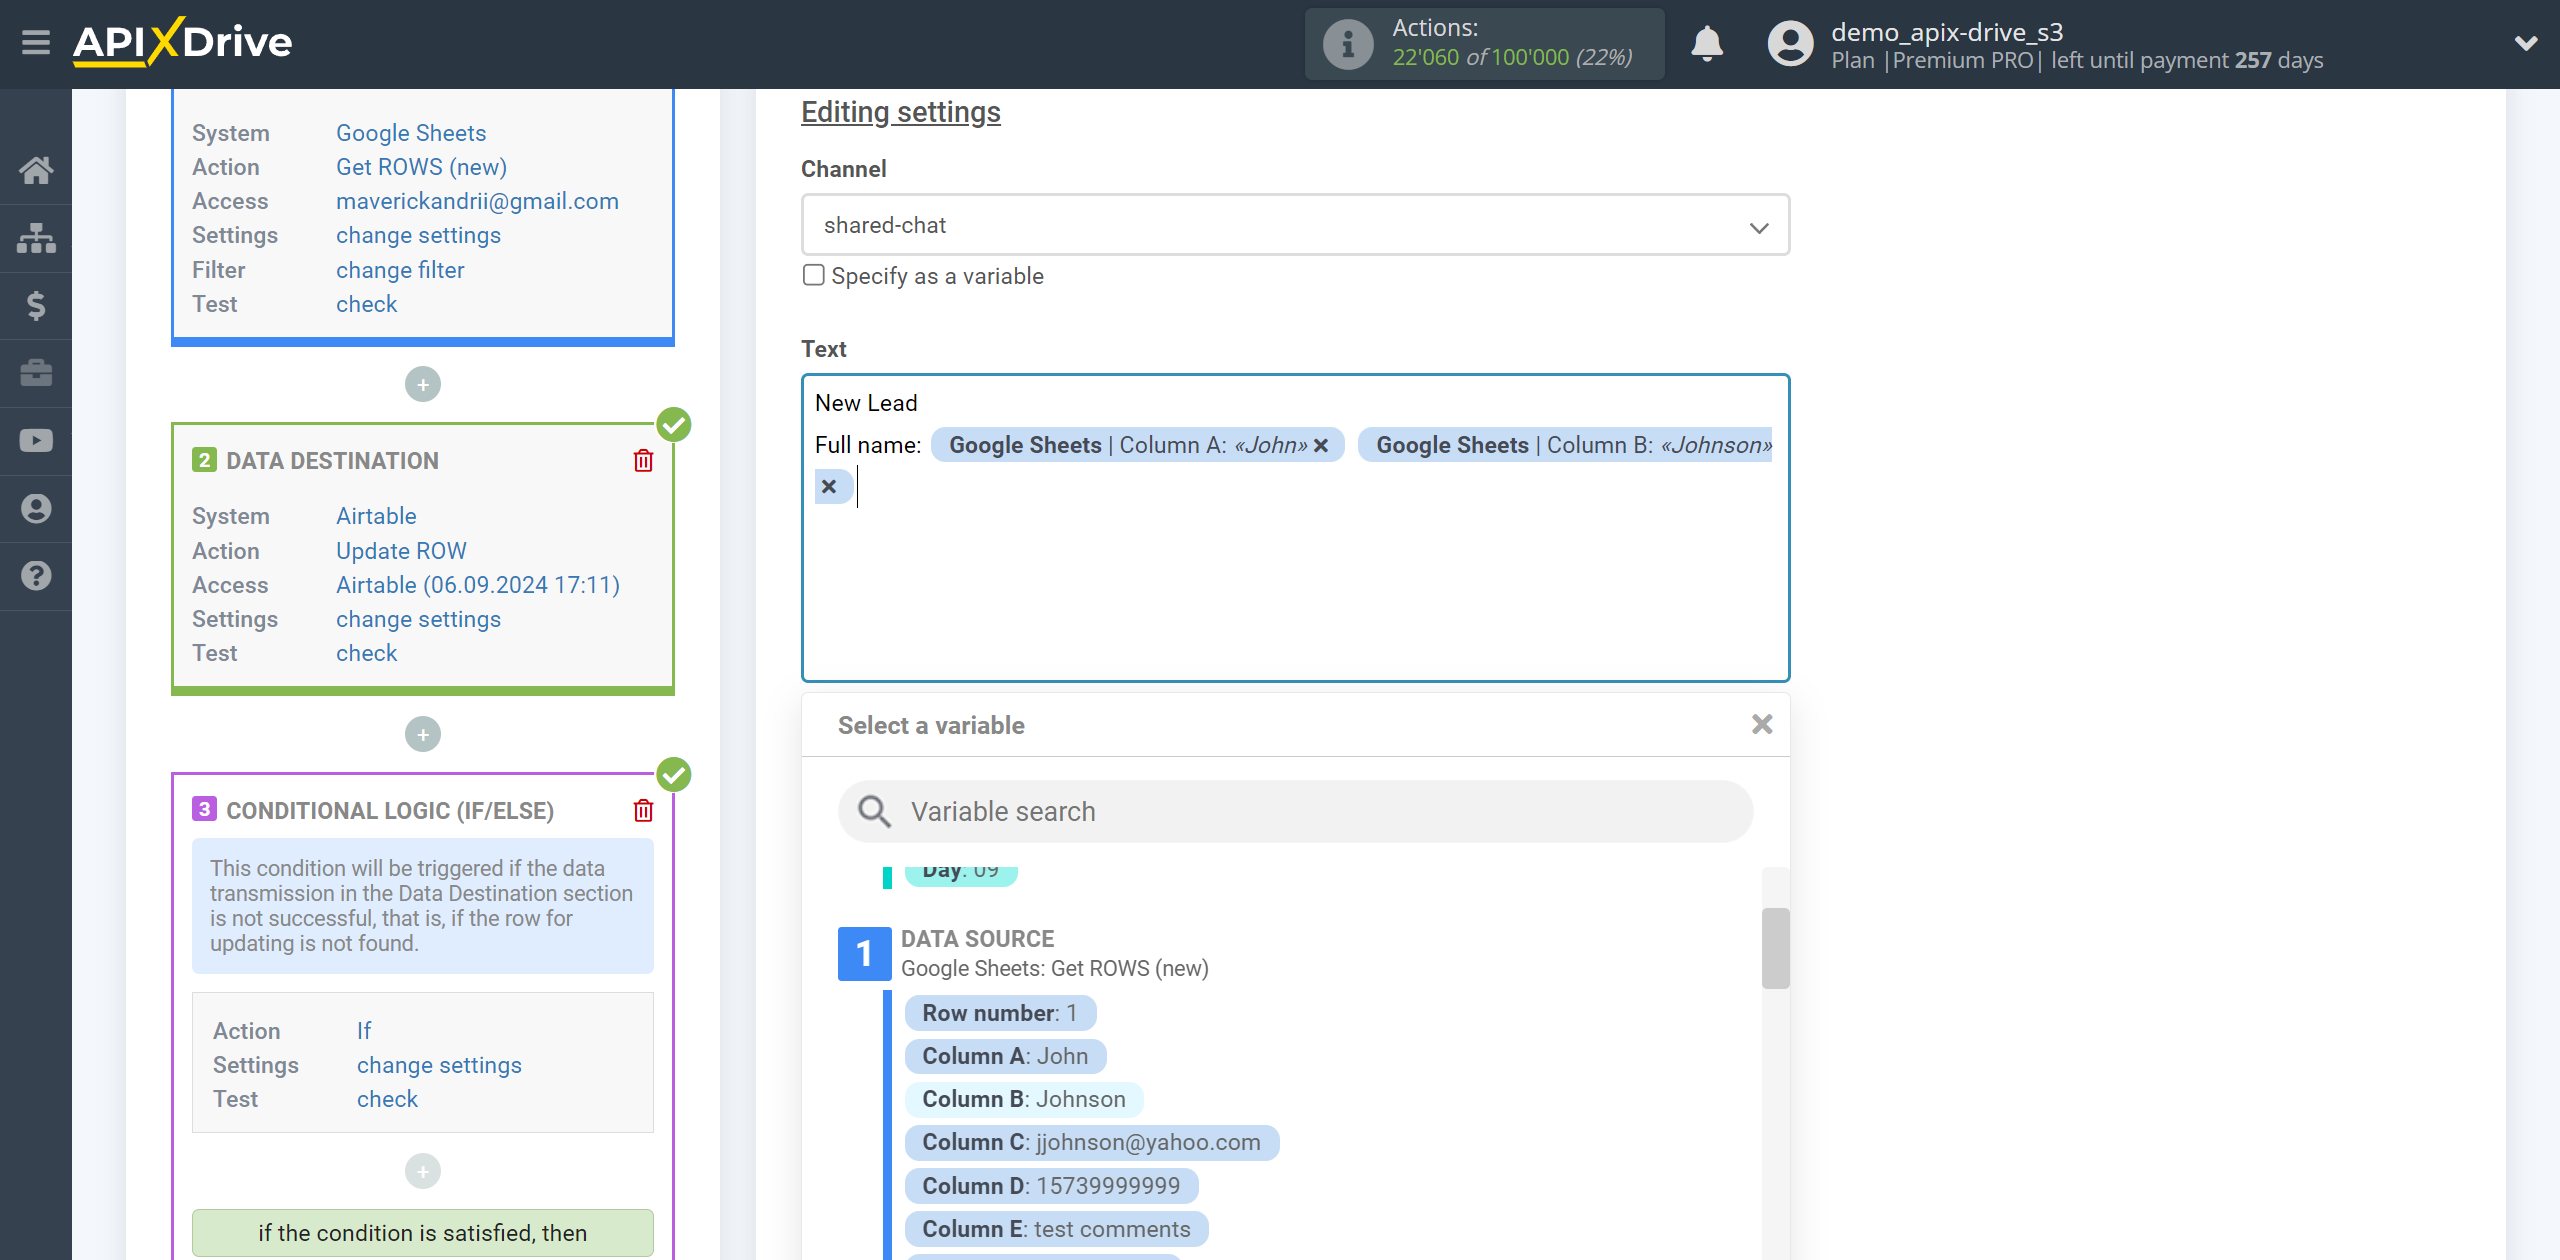This screenshot has height=1260, width=2560.
Task: Remove the Column B Johnson variable tag
Action: coord(828,487)
